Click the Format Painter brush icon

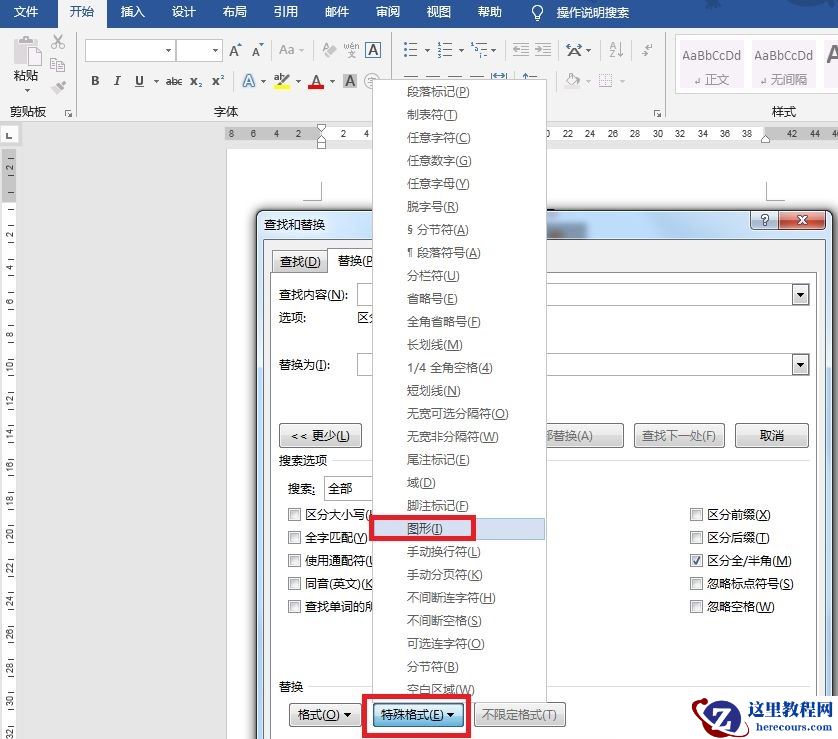[x=59, y=86]
